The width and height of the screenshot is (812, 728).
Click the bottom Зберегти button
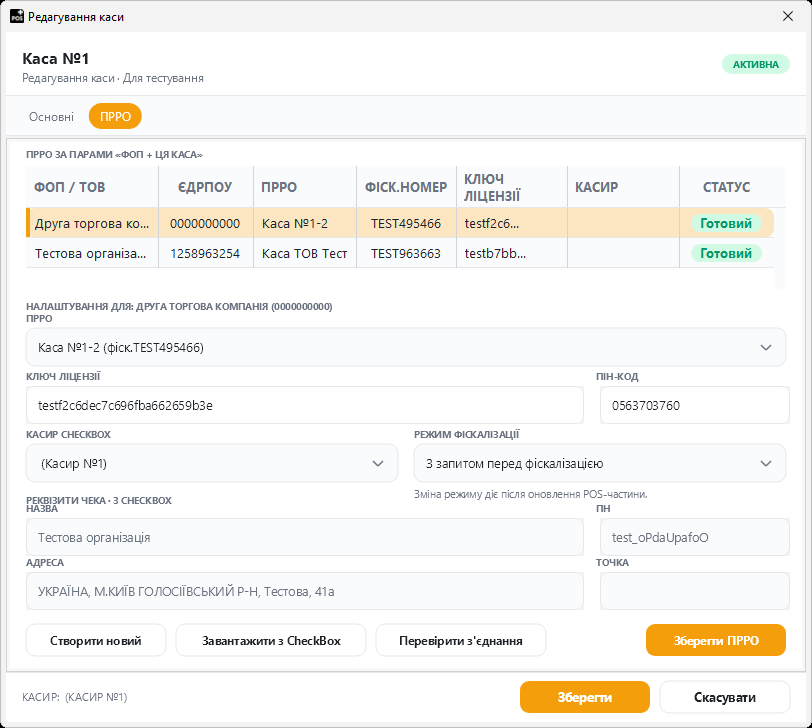(585, 697)
